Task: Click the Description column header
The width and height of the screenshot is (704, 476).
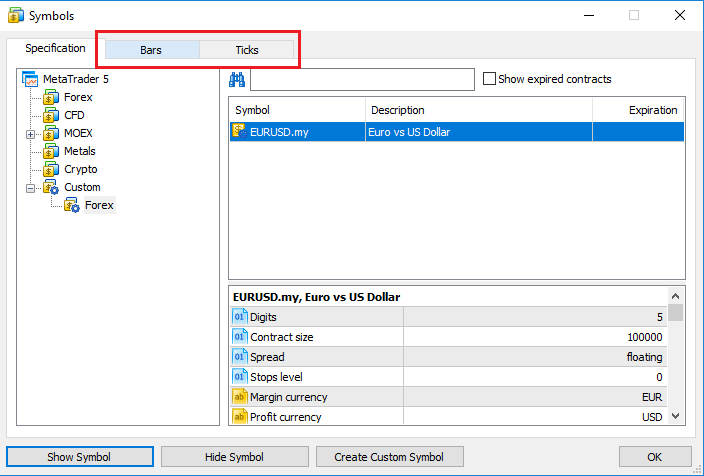Action: tap(479, 110)
